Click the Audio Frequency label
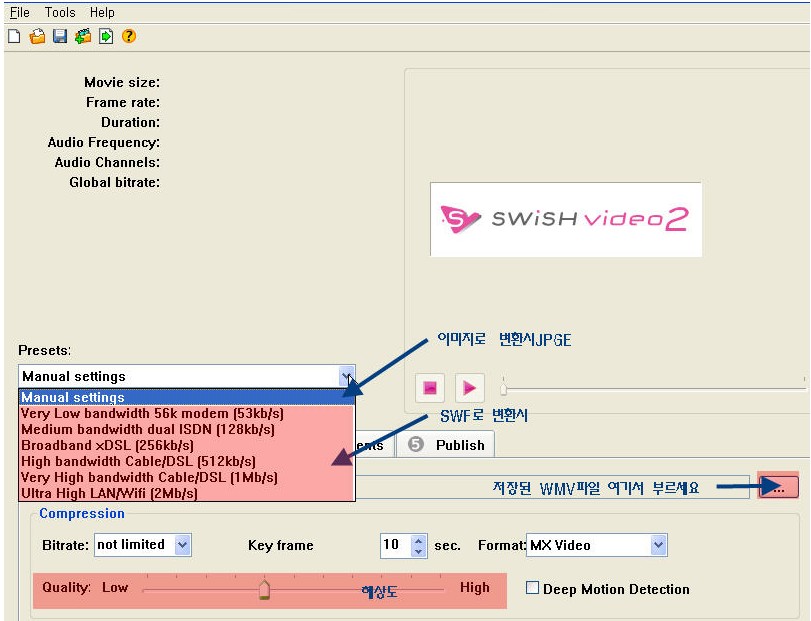Image resolution: width=811 pixels, height=621 pixels. click(104, 143)
